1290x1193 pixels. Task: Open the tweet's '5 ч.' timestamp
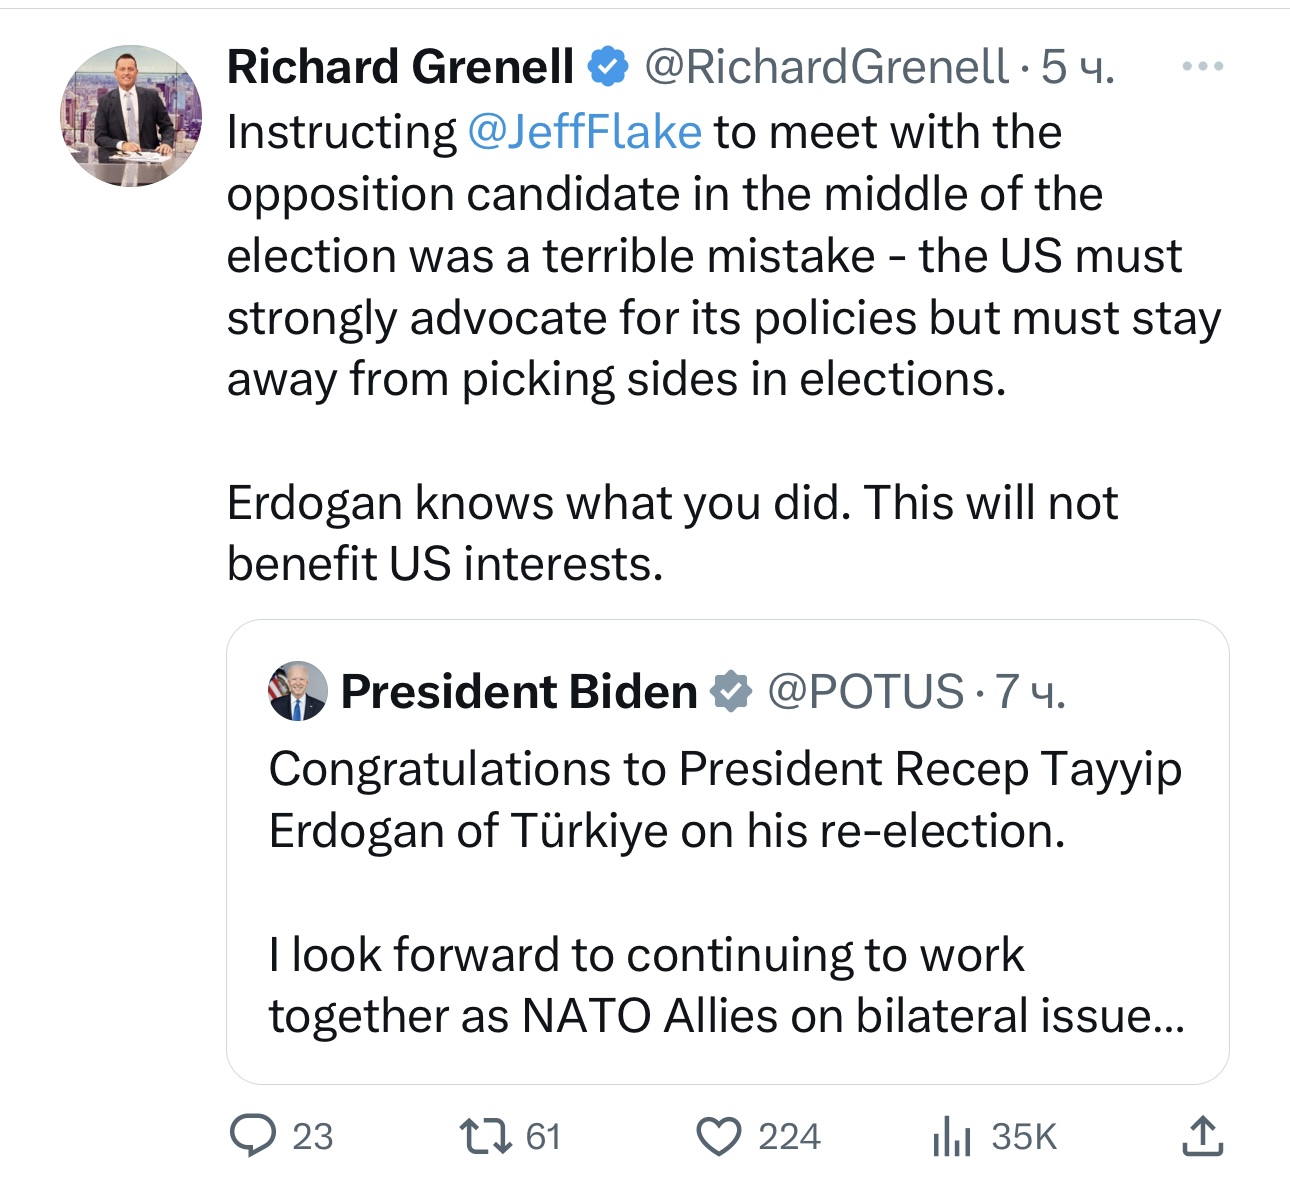(x=1078, y=67)
